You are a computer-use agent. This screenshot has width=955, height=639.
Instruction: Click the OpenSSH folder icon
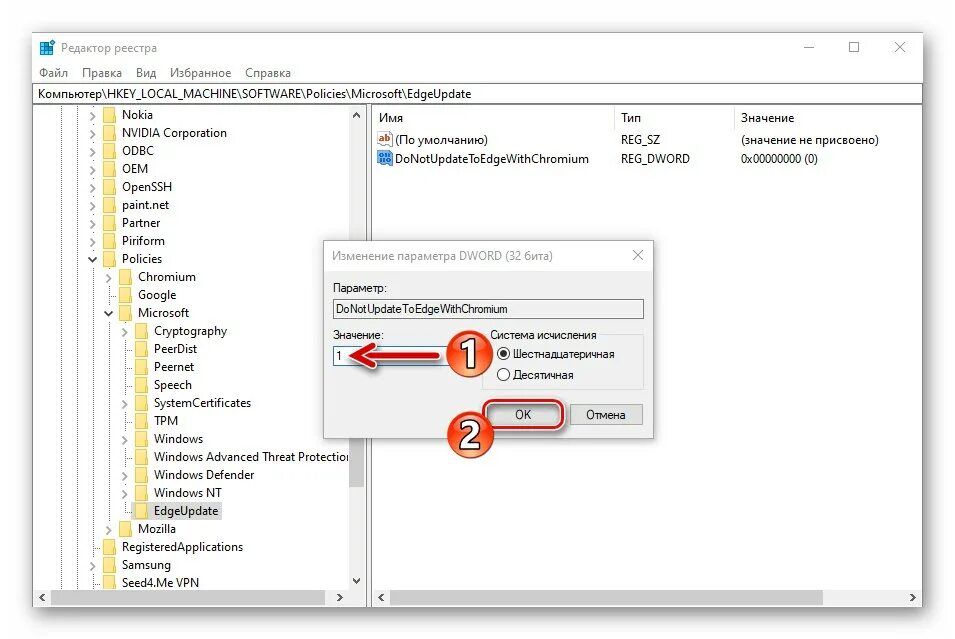click(110, 186)
